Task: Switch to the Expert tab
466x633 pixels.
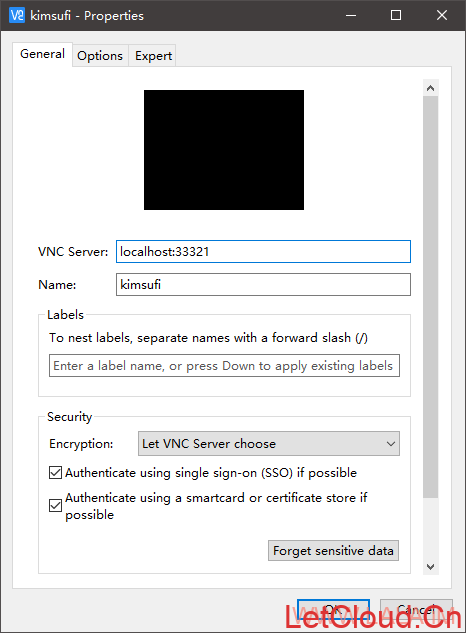Action: coord(153,56)
